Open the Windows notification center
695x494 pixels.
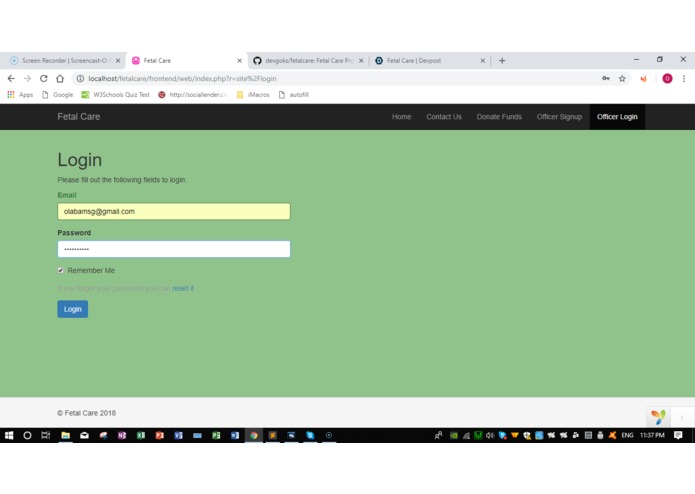(x=678, y=436)
